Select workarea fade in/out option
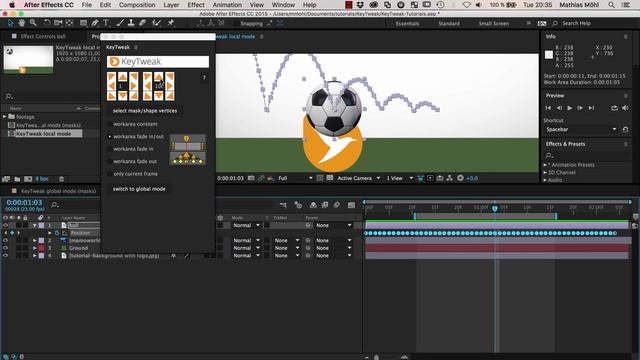The width and height of the screenshot is (640, 360). (x=135, y=137)
